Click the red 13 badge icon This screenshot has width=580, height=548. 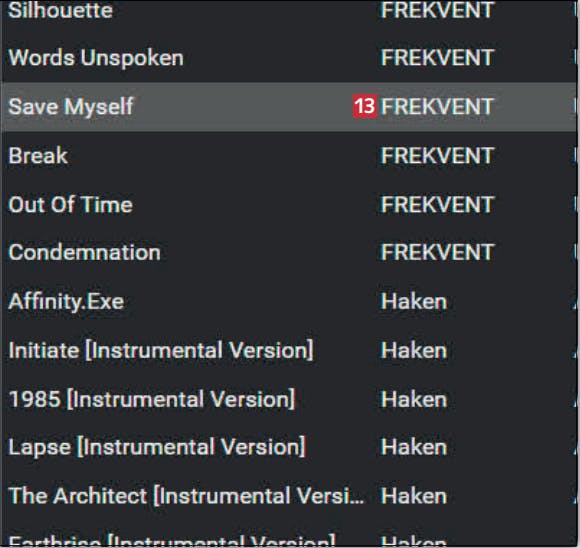364,107
